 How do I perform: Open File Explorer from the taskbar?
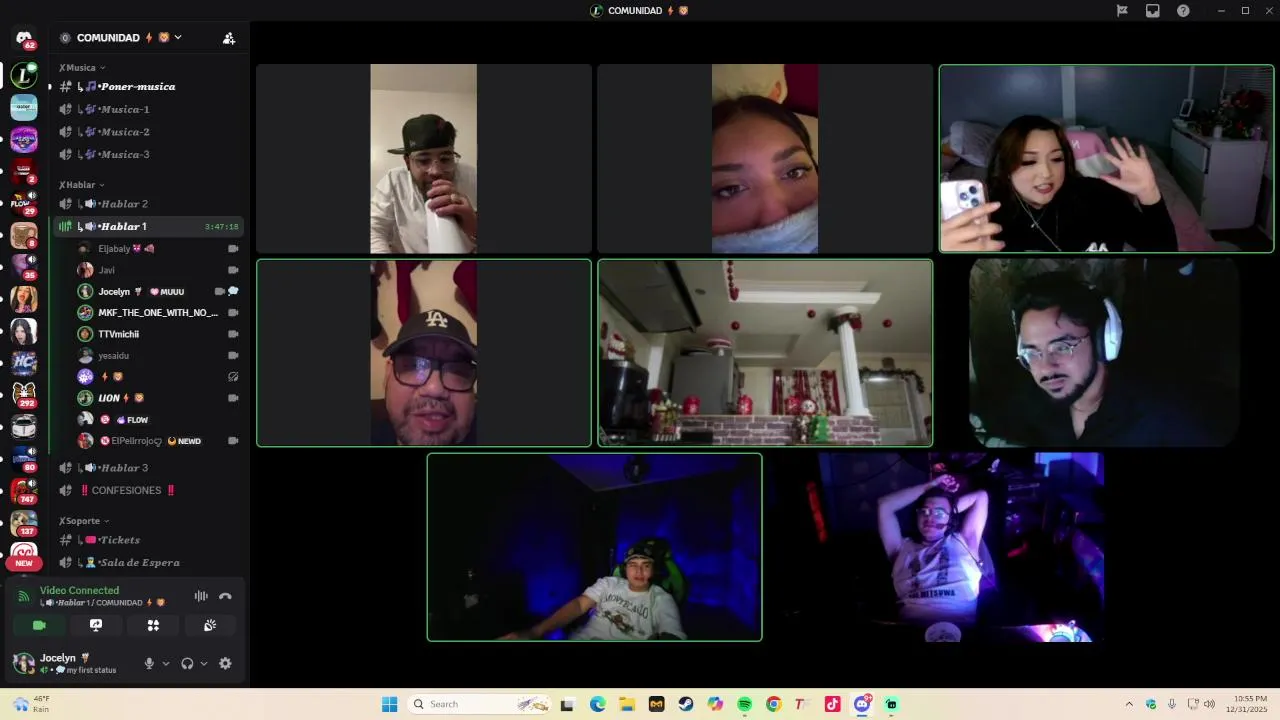pos(626,704)
